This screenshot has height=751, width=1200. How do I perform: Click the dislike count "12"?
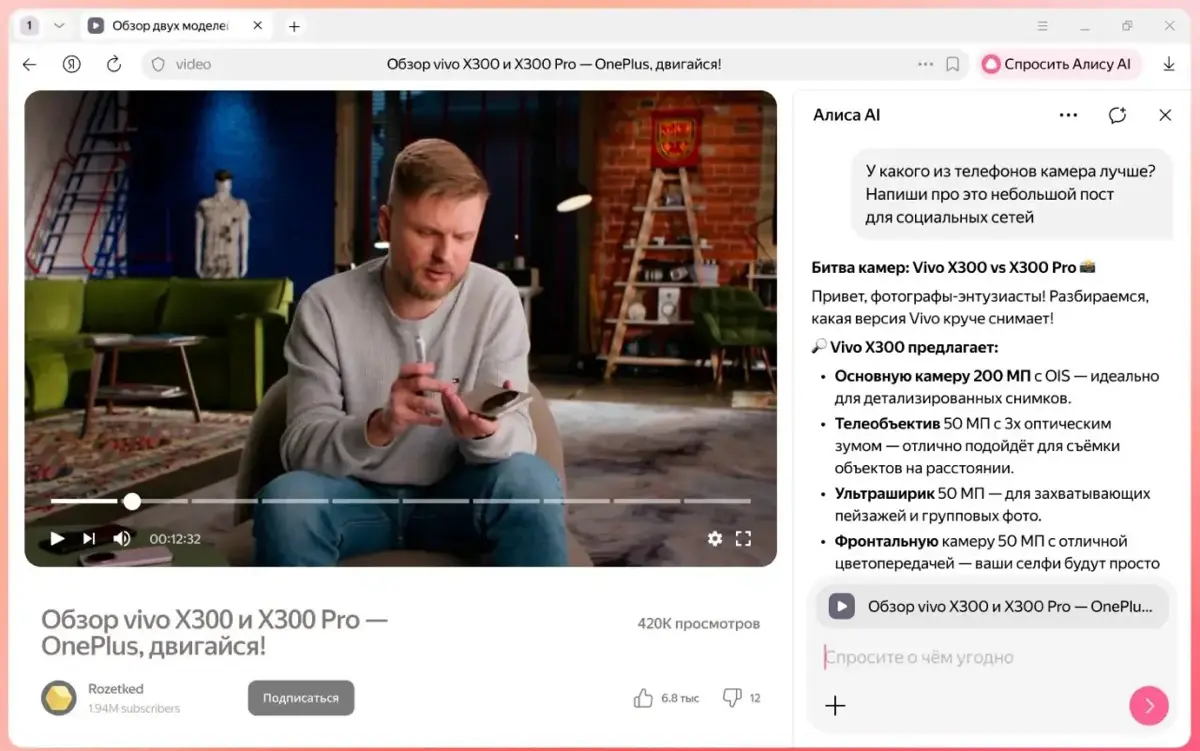pos(755,698)
